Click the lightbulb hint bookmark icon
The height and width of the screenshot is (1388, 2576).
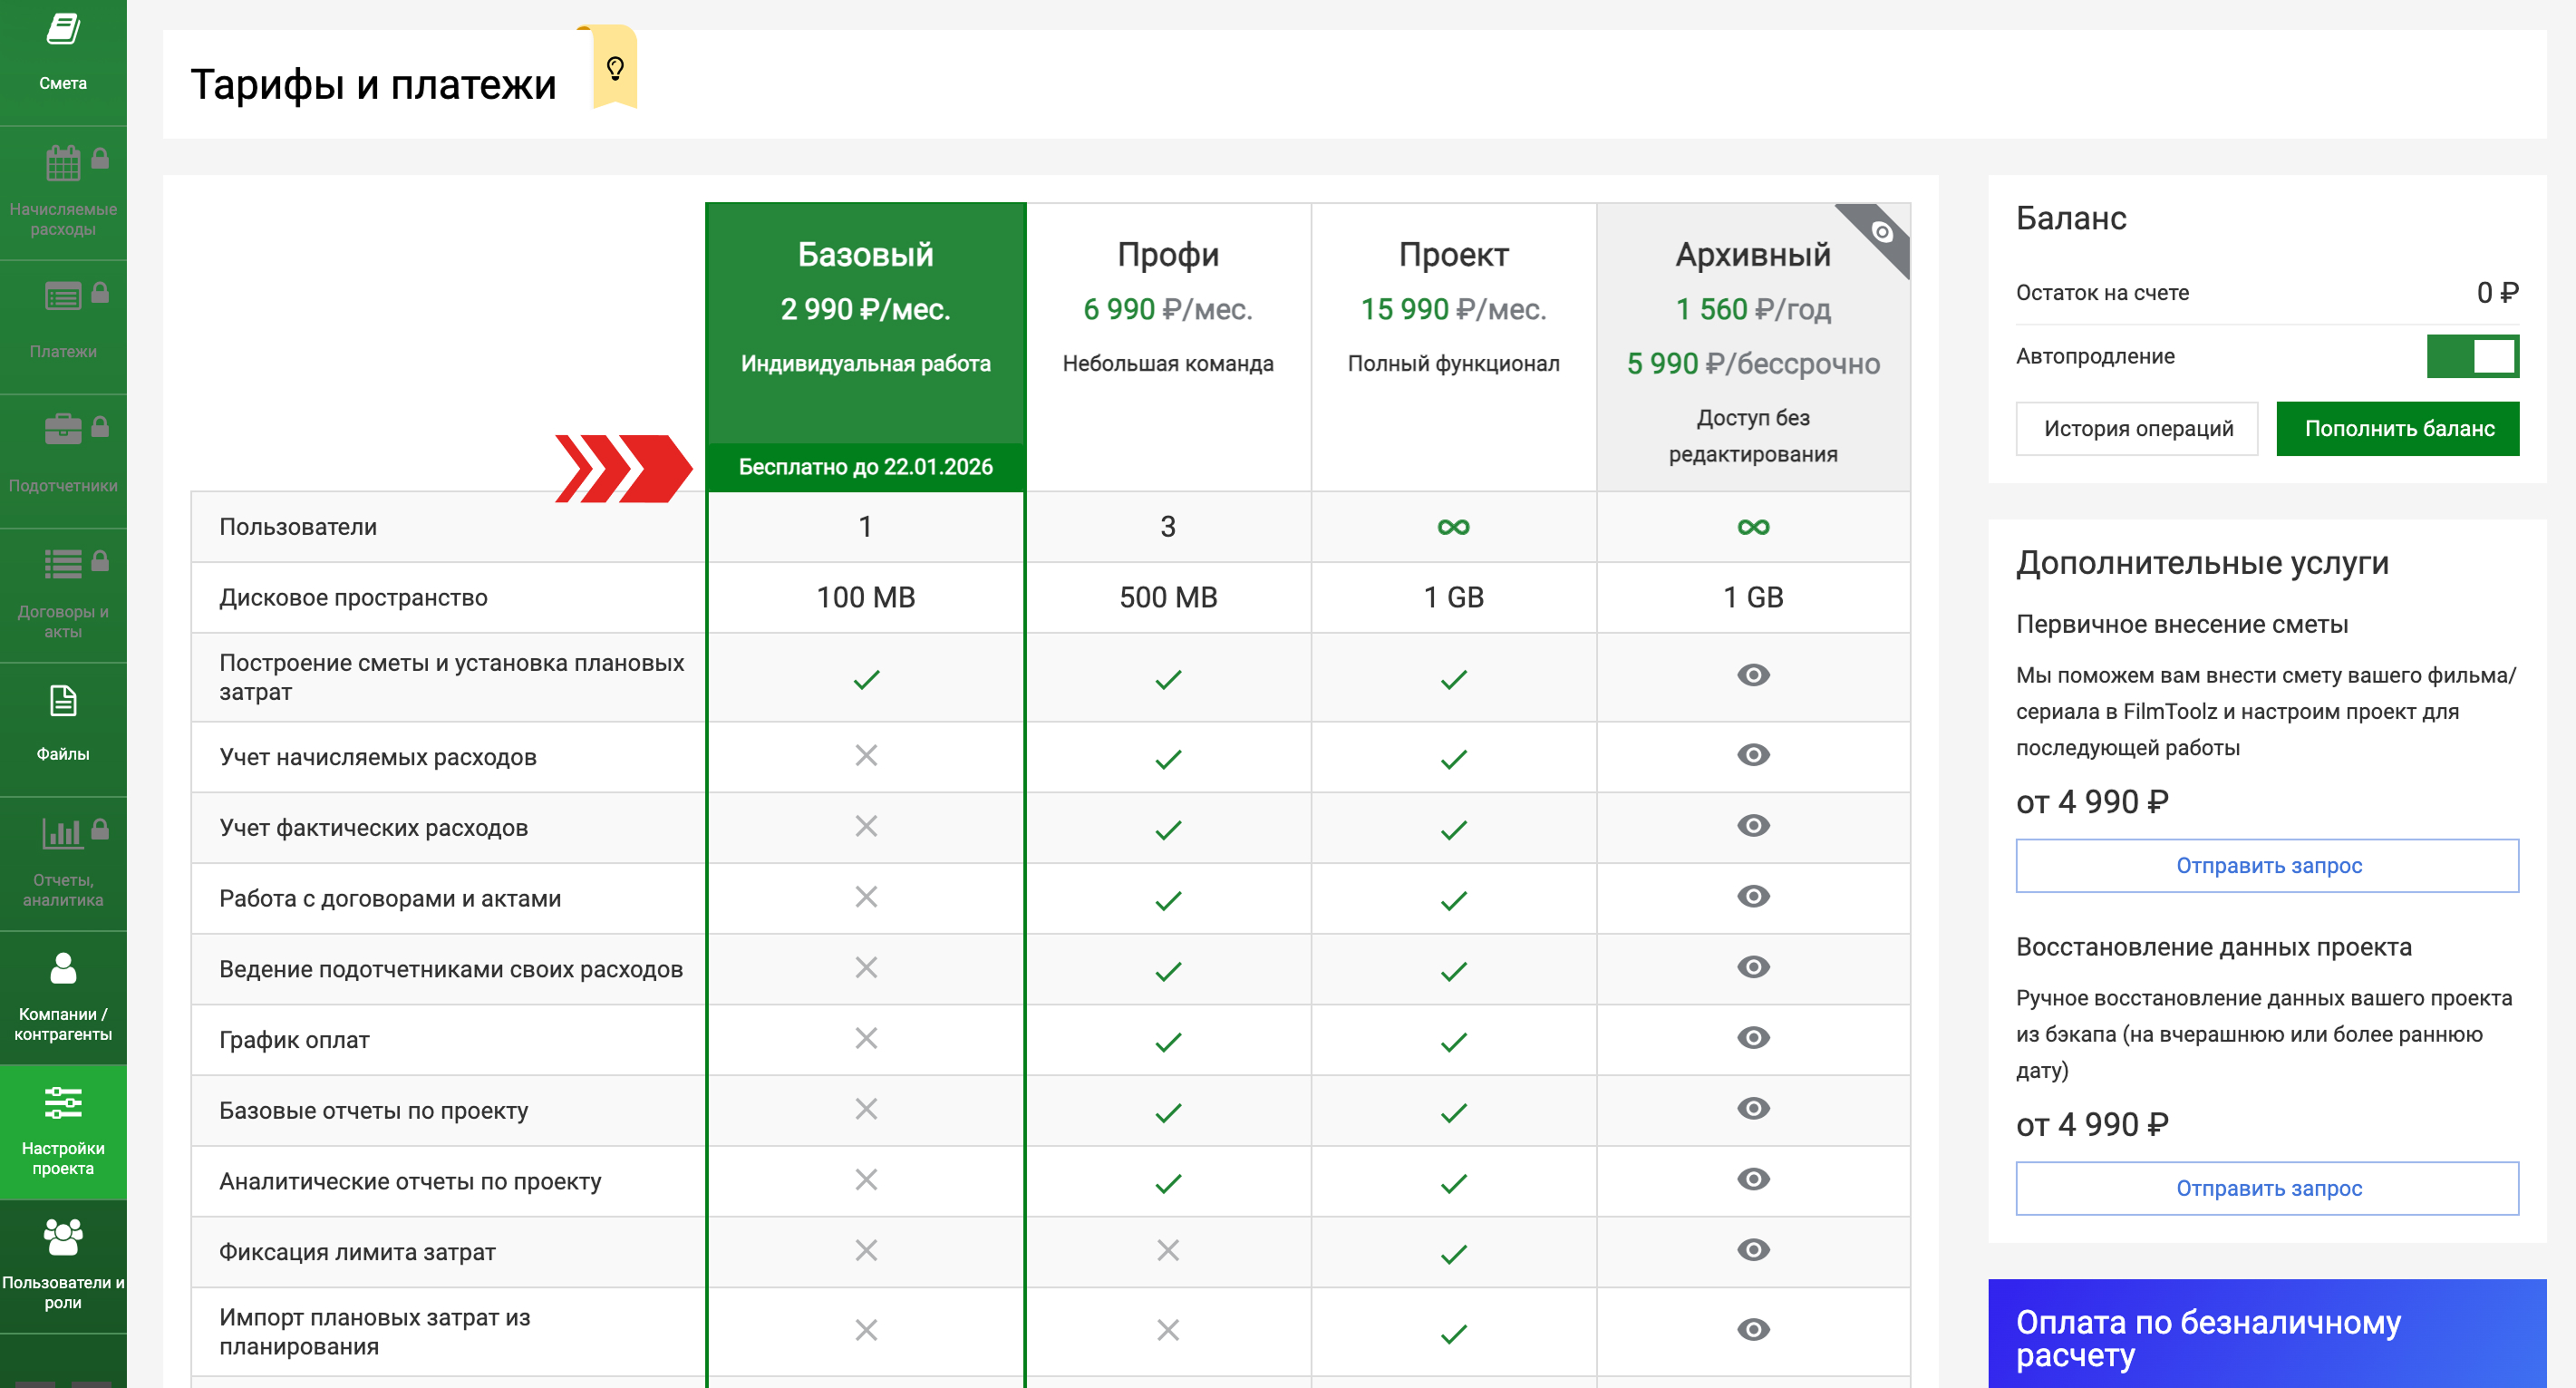pos(615,68)
